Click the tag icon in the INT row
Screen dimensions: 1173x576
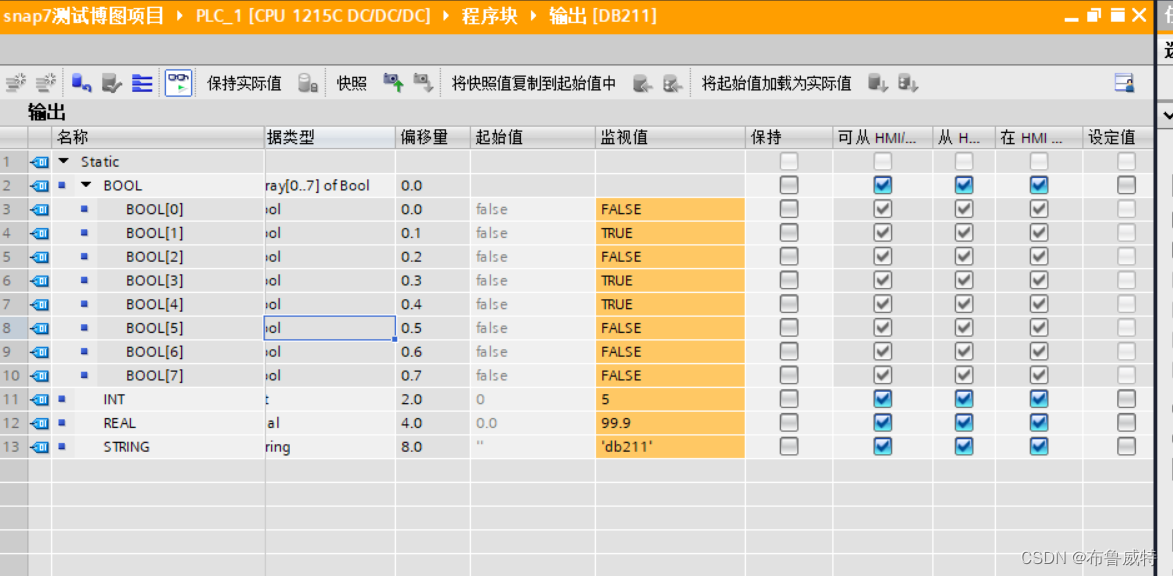[40, 399]
